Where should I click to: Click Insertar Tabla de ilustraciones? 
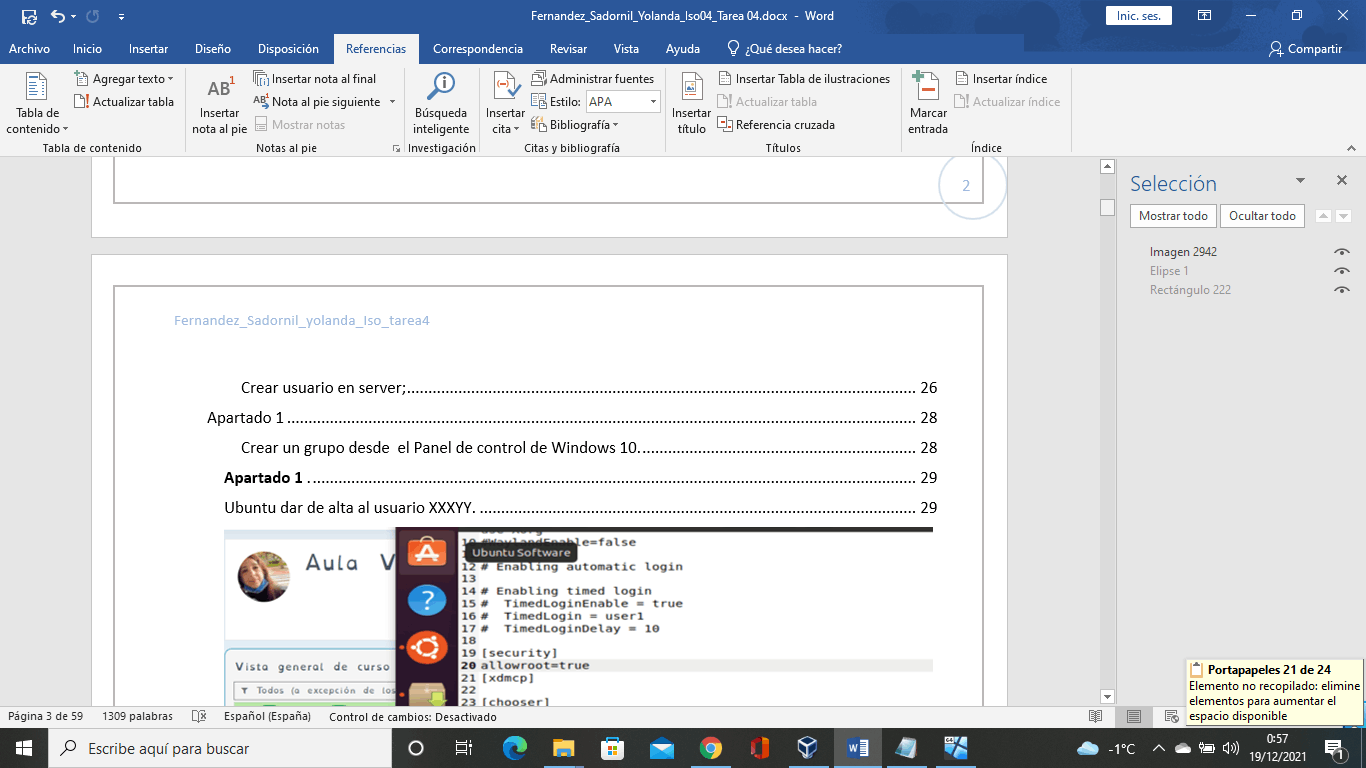point(804,79)
